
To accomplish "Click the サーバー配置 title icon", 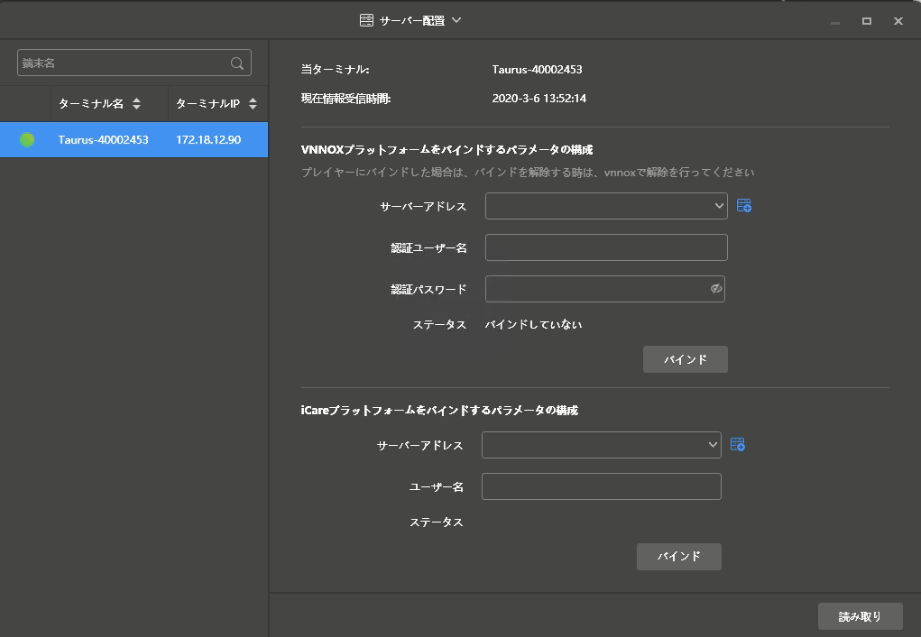I will pyautogui.click(x=367, y=20).
